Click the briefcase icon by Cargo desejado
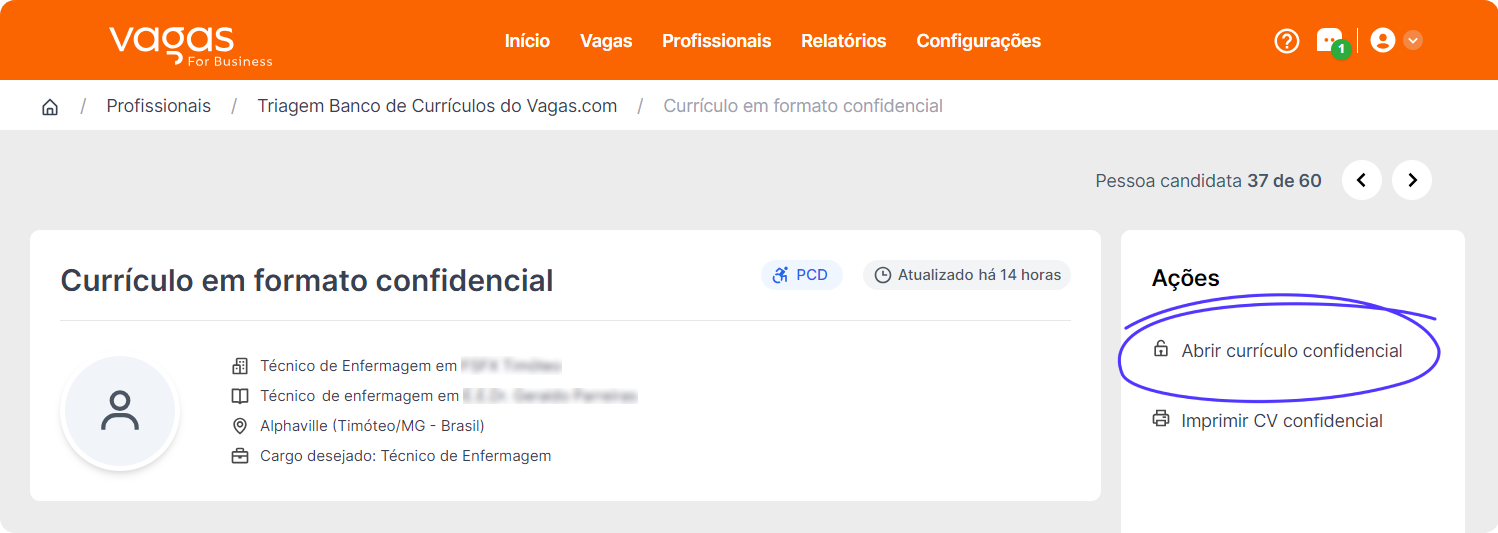Screen dimensions: 1498x533 tap(240, 456)
